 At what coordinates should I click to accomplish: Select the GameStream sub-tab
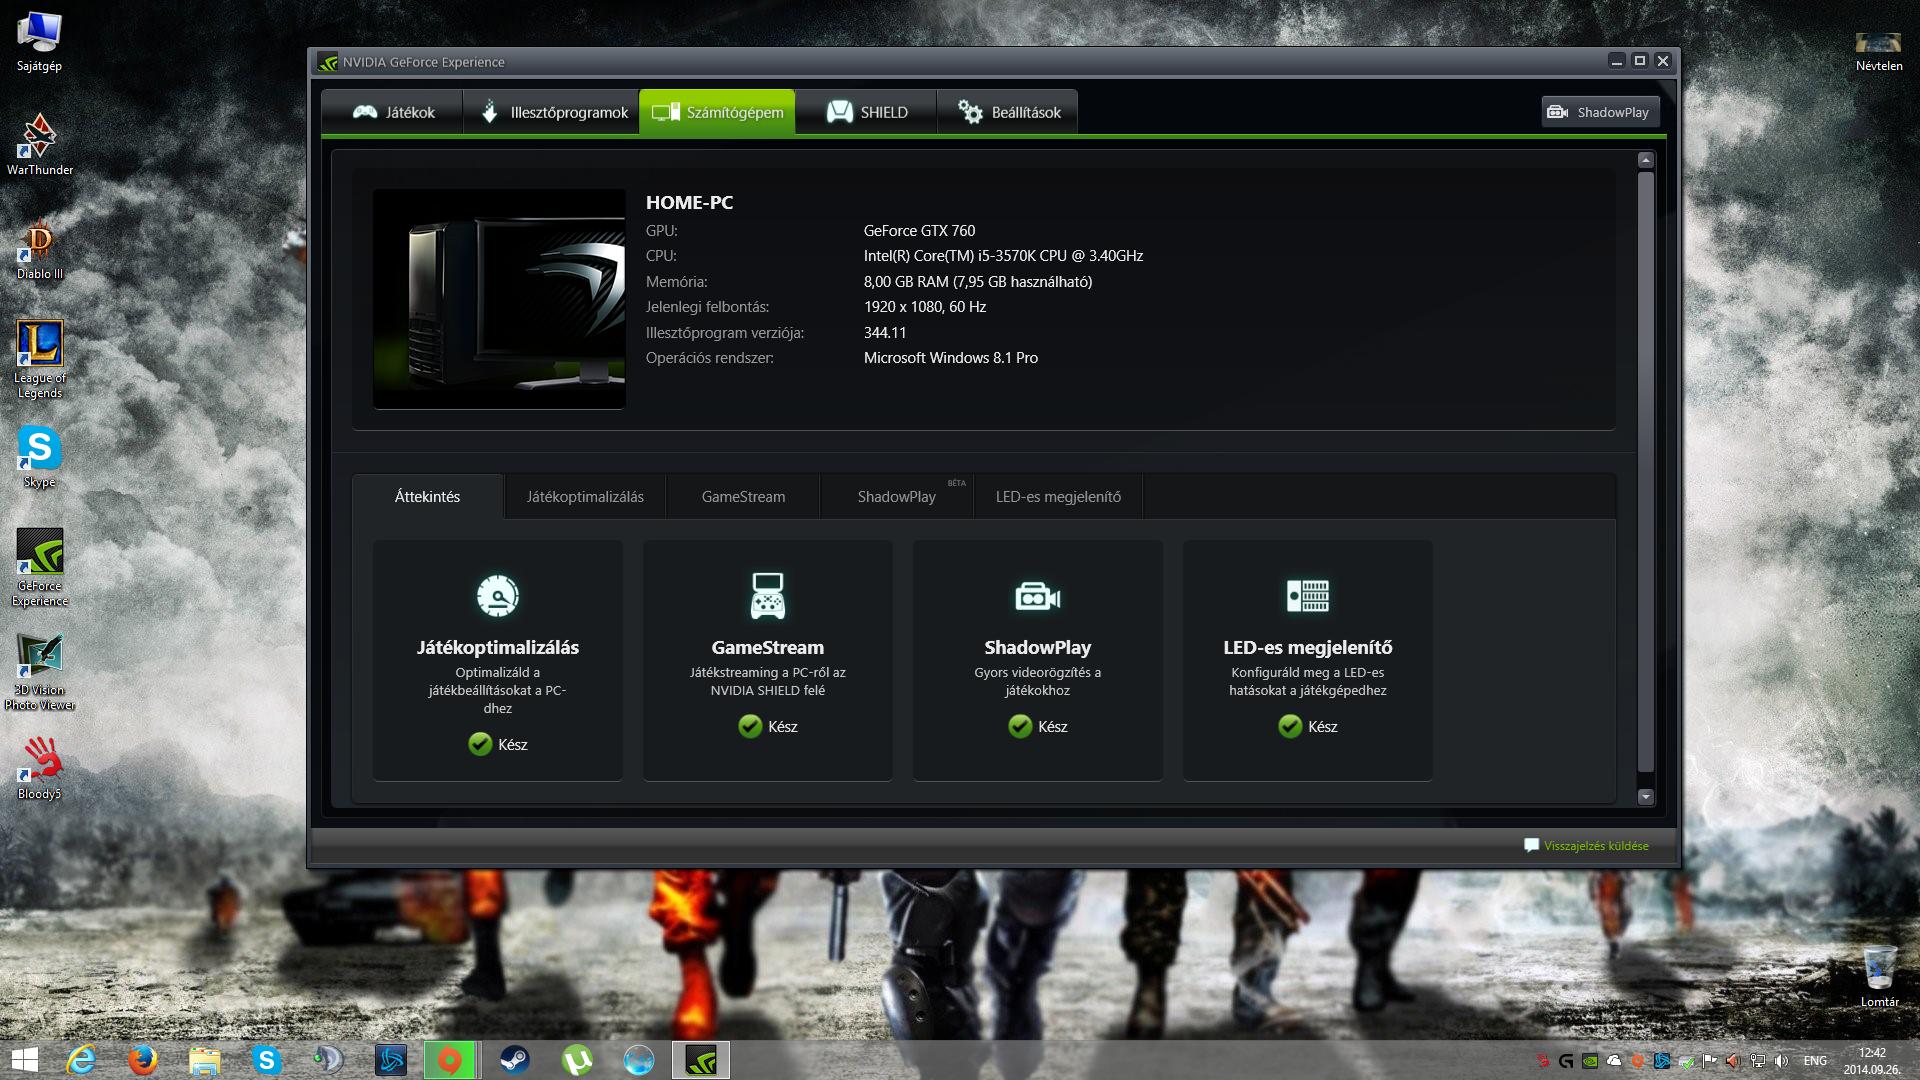[743, 497]
